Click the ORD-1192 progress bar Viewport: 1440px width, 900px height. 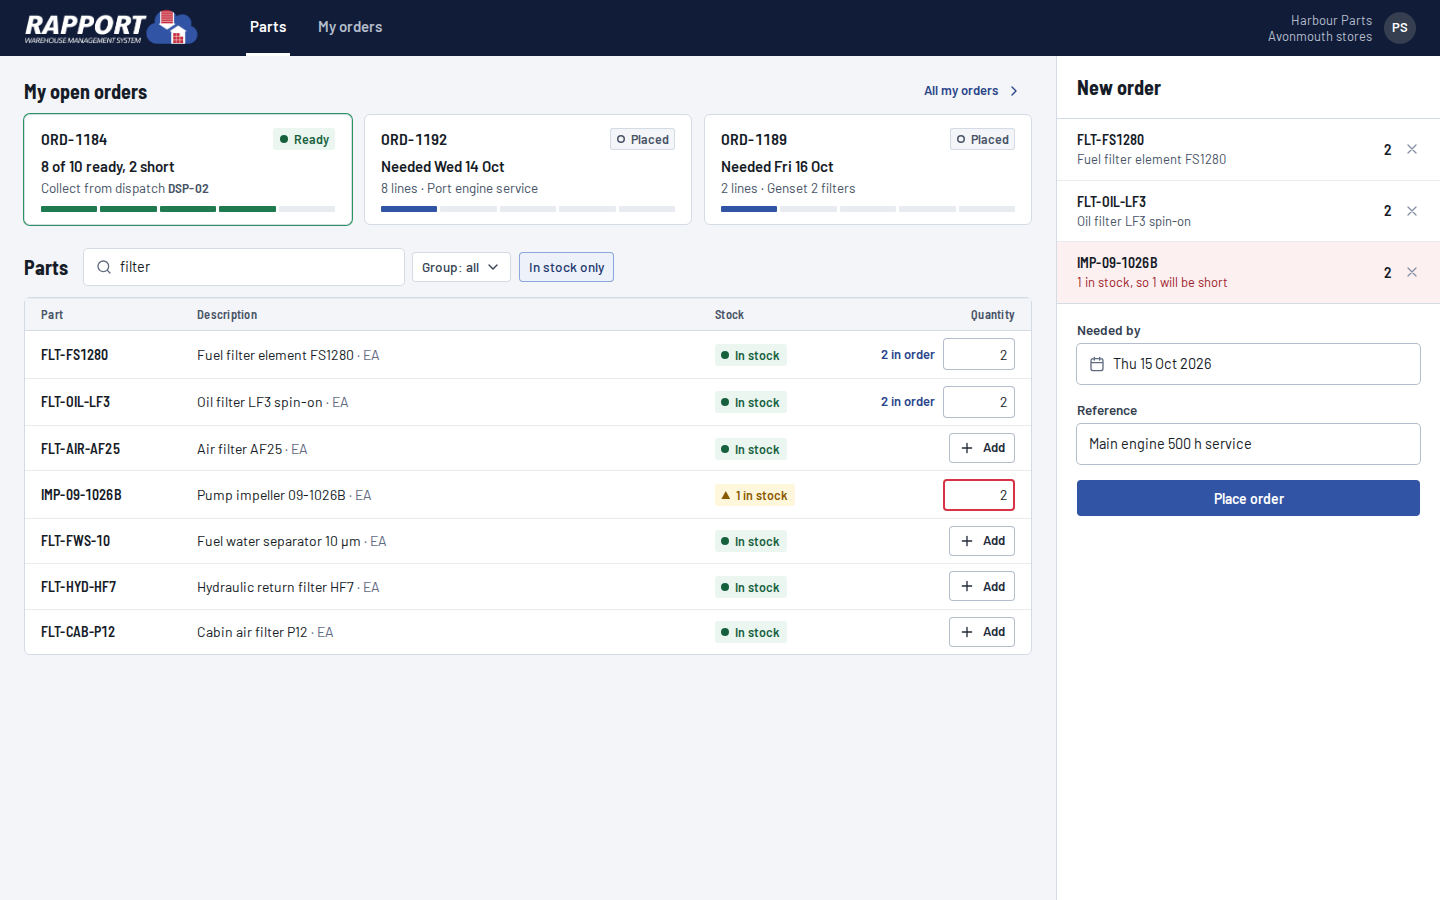[x=528, y=209]
